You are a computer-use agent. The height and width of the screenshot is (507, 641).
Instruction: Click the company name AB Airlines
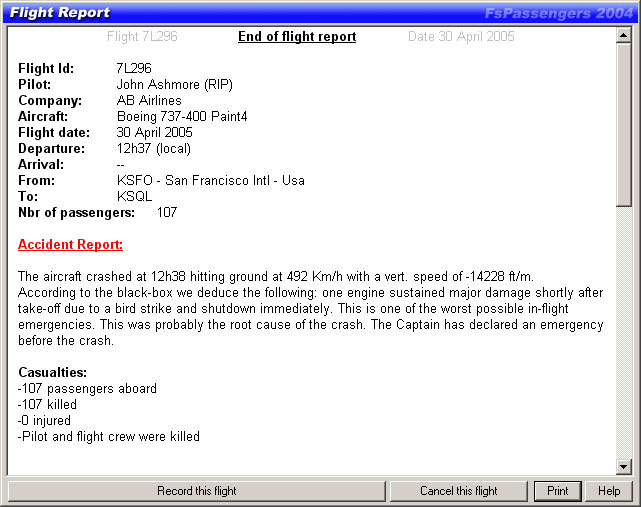[x=149, y=101]
